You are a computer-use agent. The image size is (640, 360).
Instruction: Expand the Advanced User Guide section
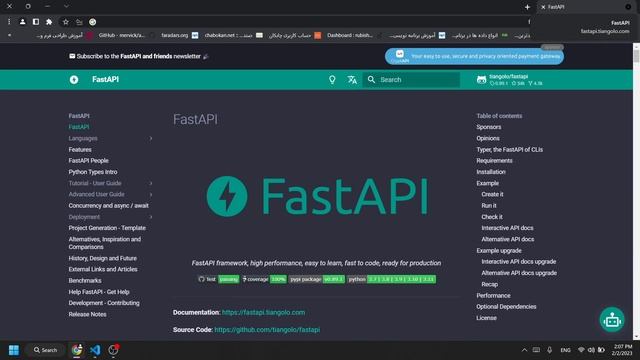point(110,194)
